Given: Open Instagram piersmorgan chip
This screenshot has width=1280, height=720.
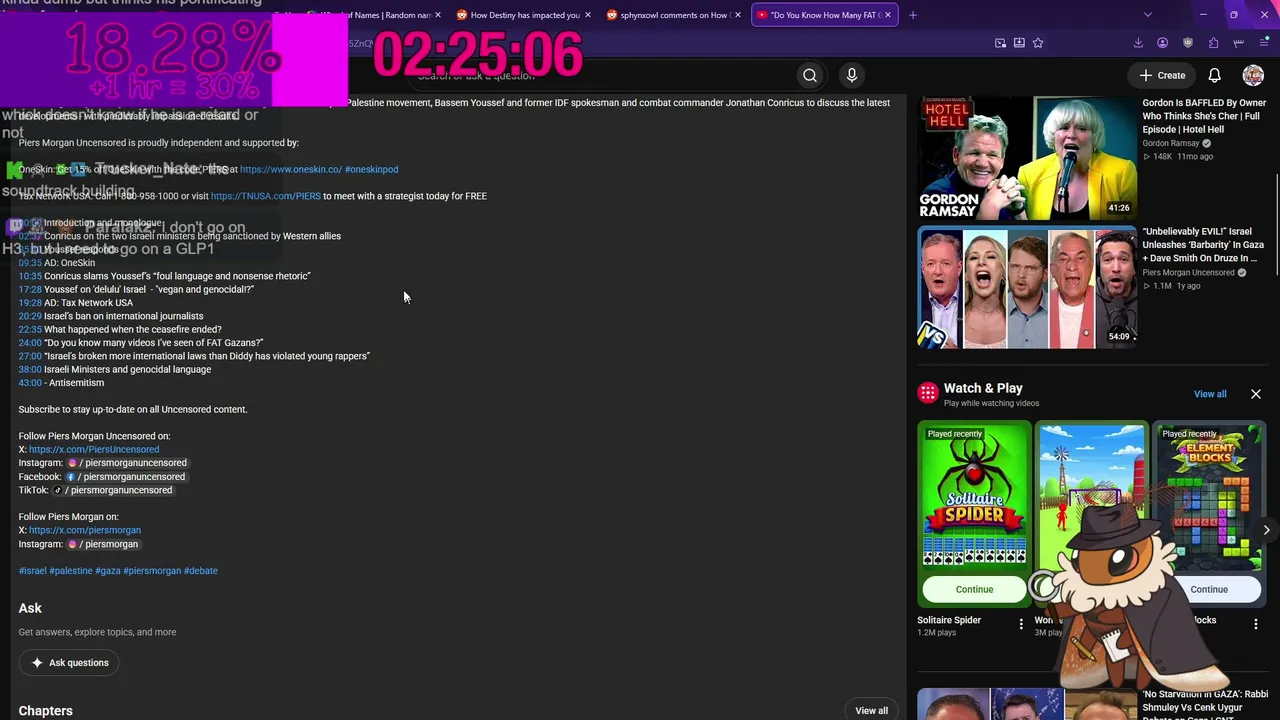Looking at the screenshot, I should click(103, 544).
